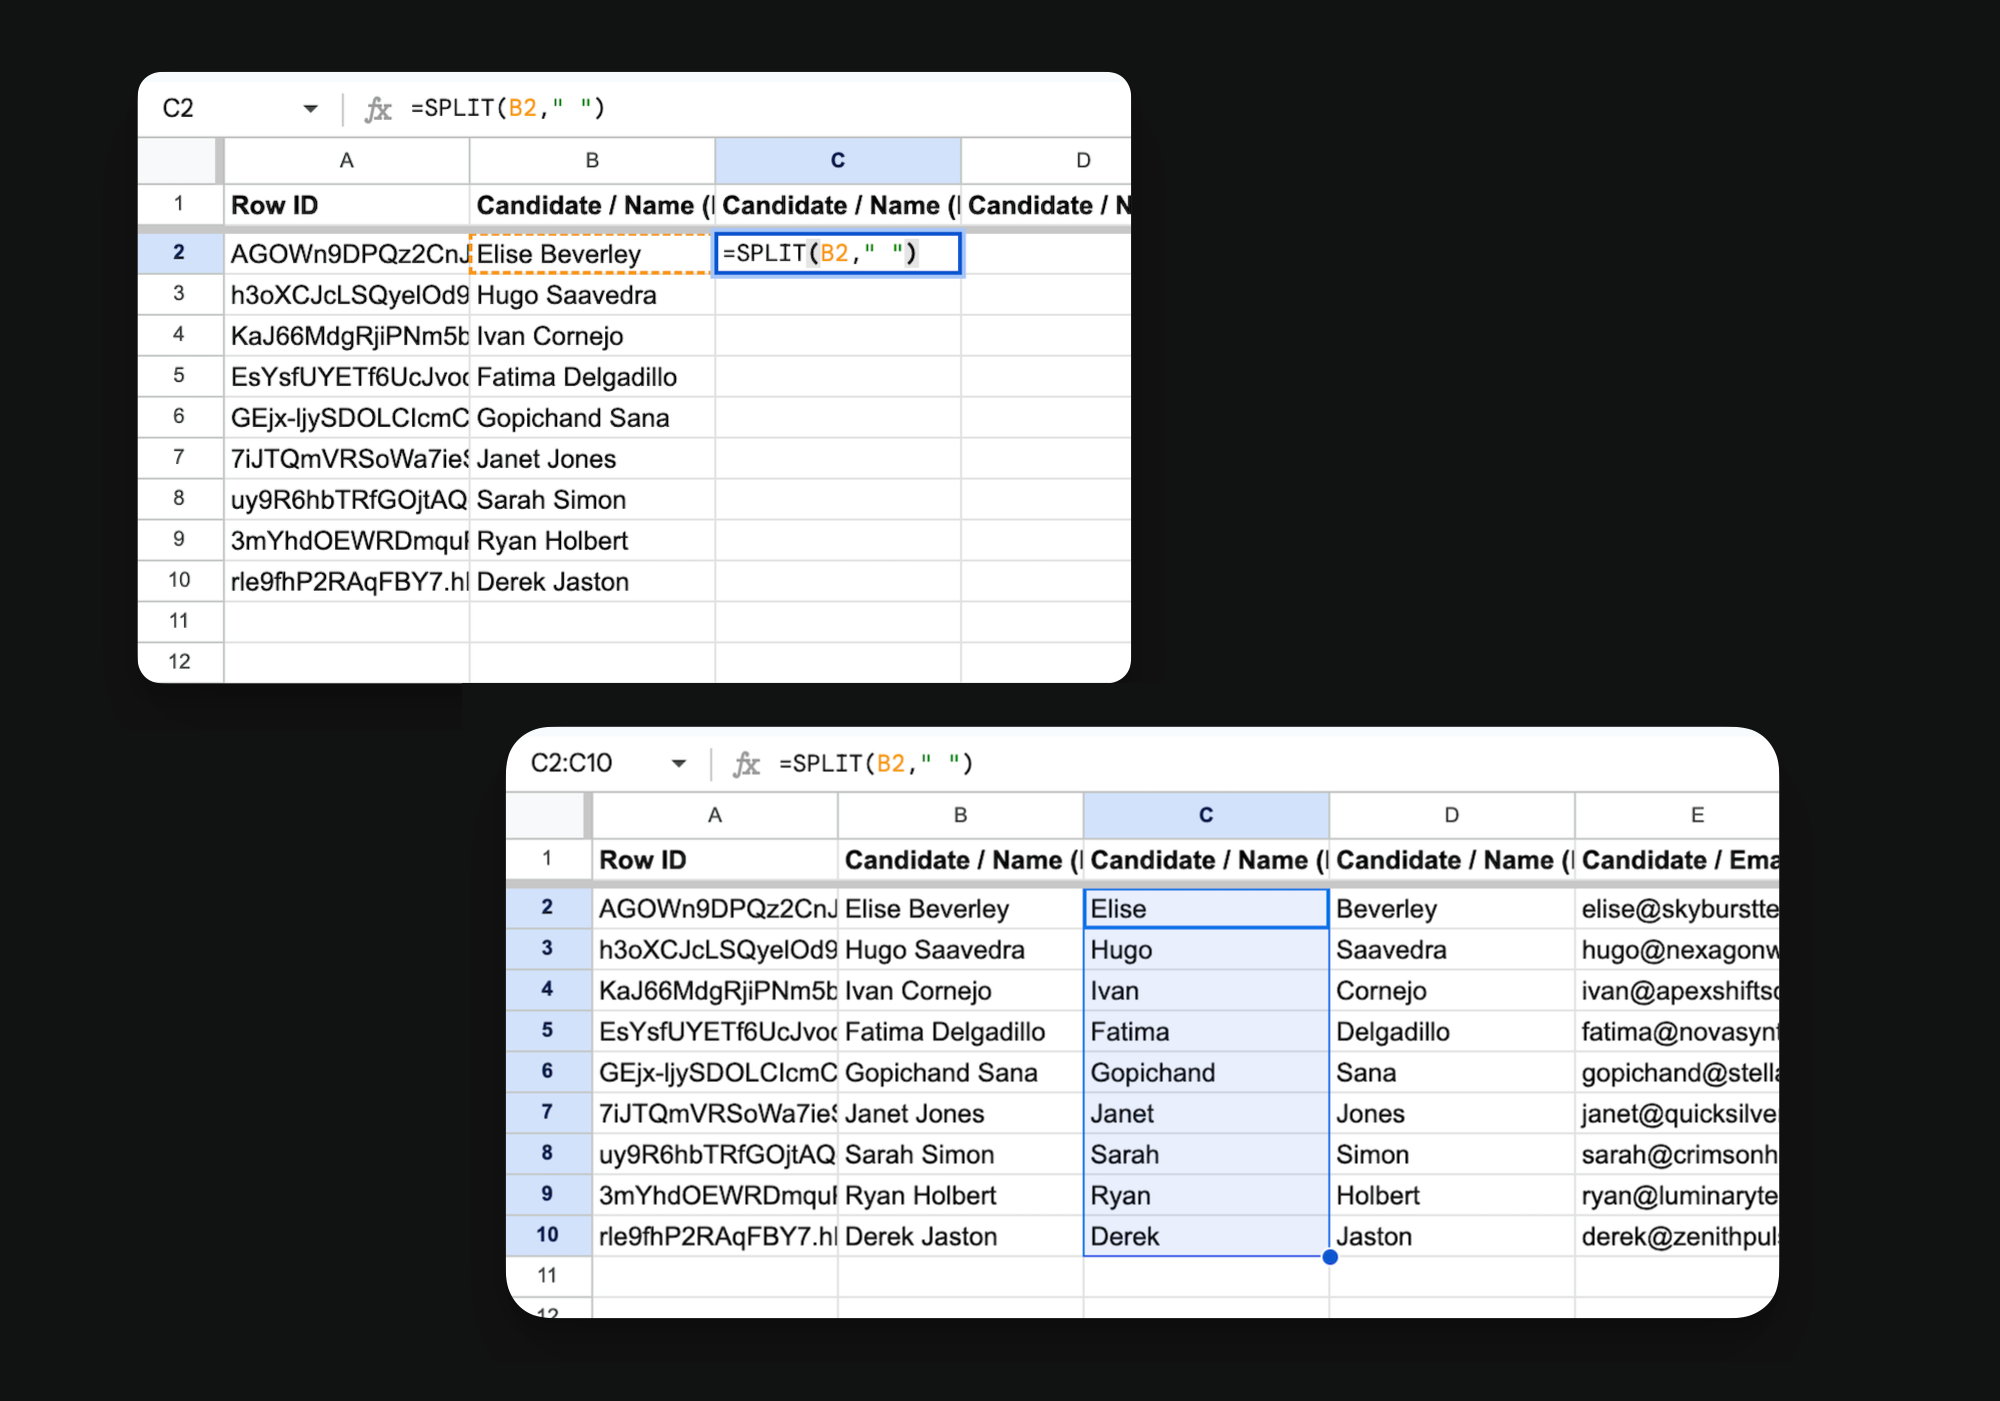Select column D header in top sheet
The width and height of the screenshot is (2000, 1401).
[x=1046, y=160]
